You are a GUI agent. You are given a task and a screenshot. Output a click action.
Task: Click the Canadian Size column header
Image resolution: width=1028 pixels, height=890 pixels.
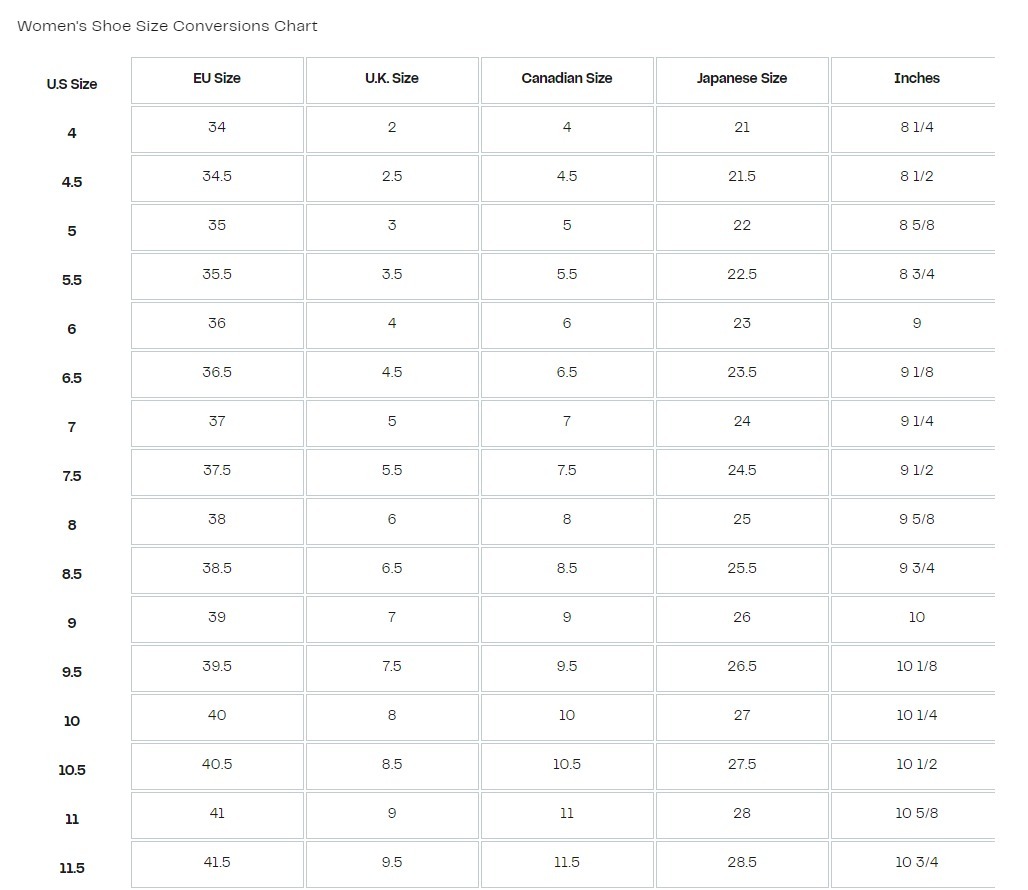click(x=567, y=78)
